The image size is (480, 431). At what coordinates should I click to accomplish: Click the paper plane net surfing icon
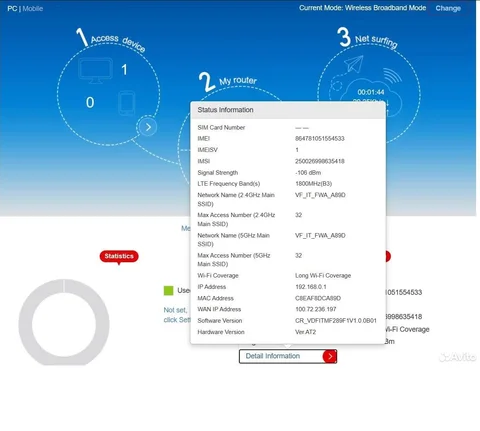[x=354, y=64]
